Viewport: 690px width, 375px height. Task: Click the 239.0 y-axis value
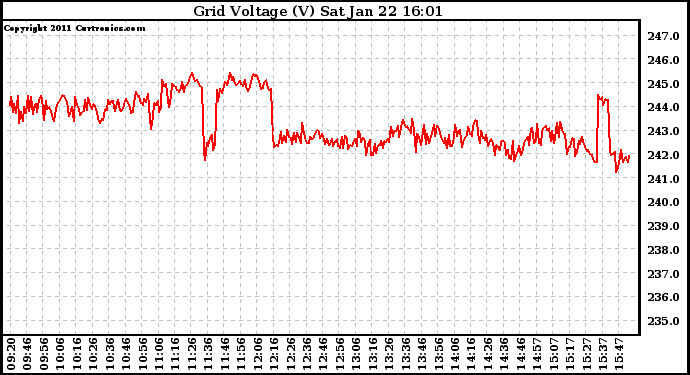663,226
